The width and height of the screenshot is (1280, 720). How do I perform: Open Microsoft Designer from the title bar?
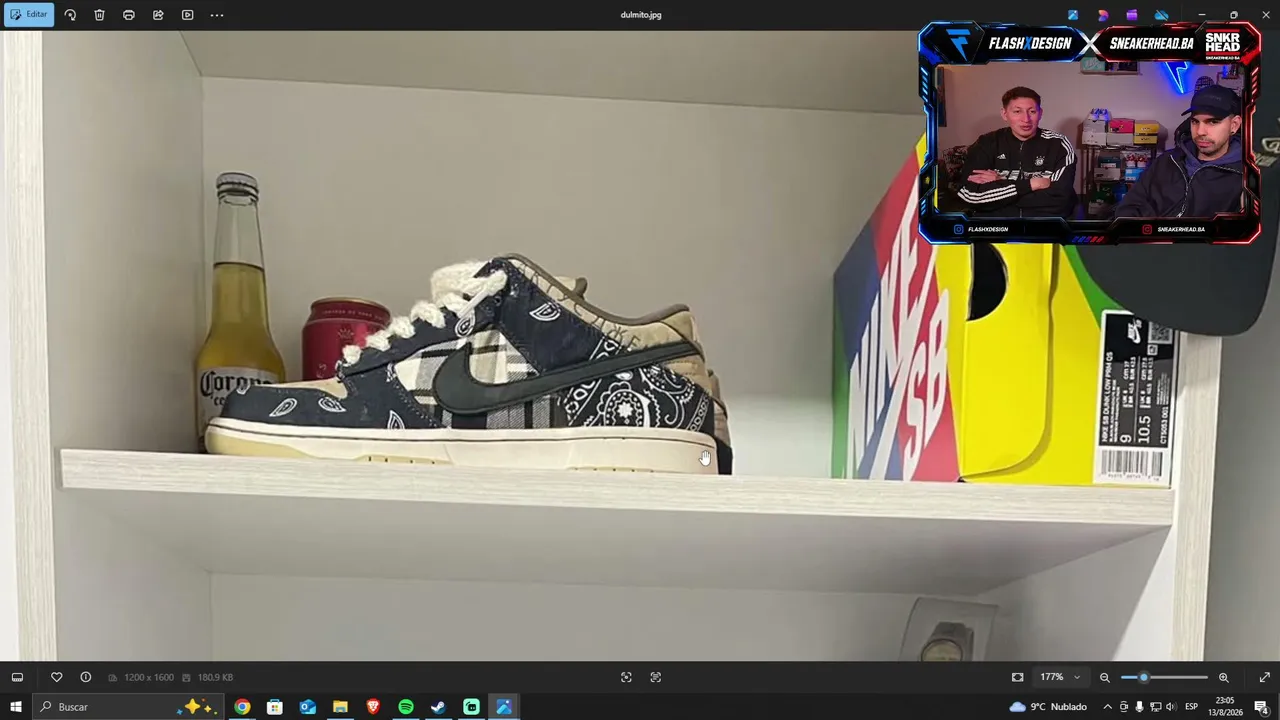(1103, 15)
